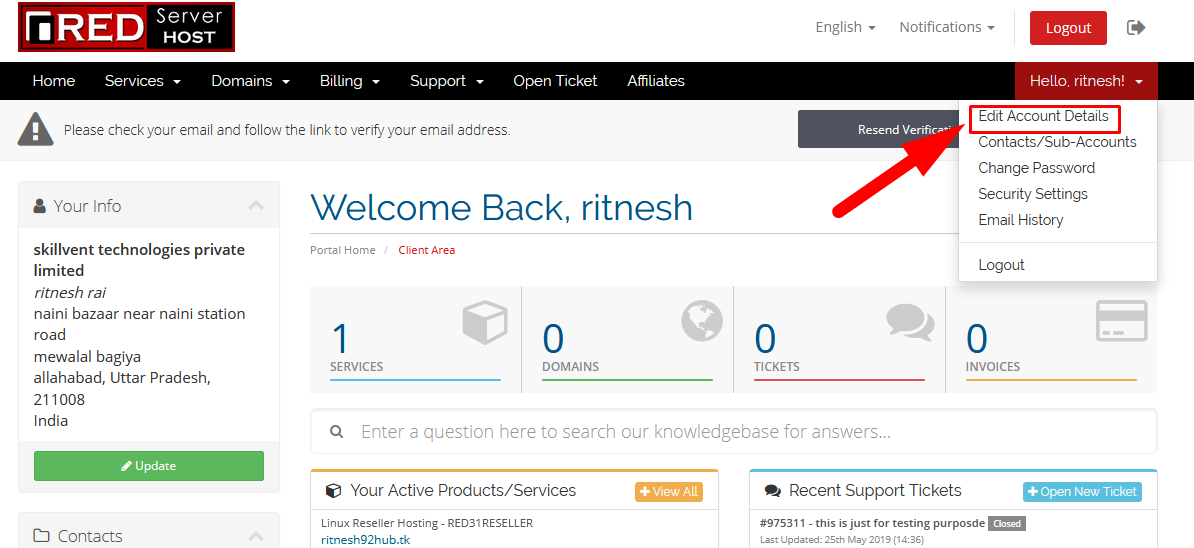Choose Logout in the account dropdown menu
The height and width of the screenshot is (548, 1194).
1001,265
